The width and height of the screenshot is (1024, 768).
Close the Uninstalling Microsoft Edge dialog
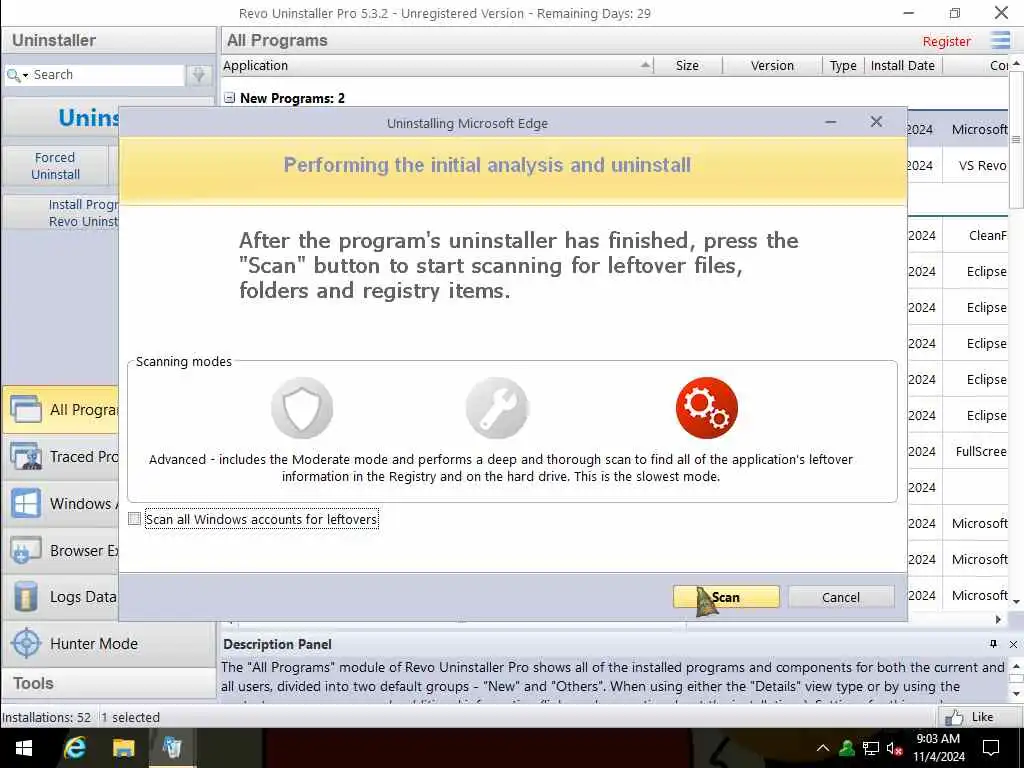[876, 122]
